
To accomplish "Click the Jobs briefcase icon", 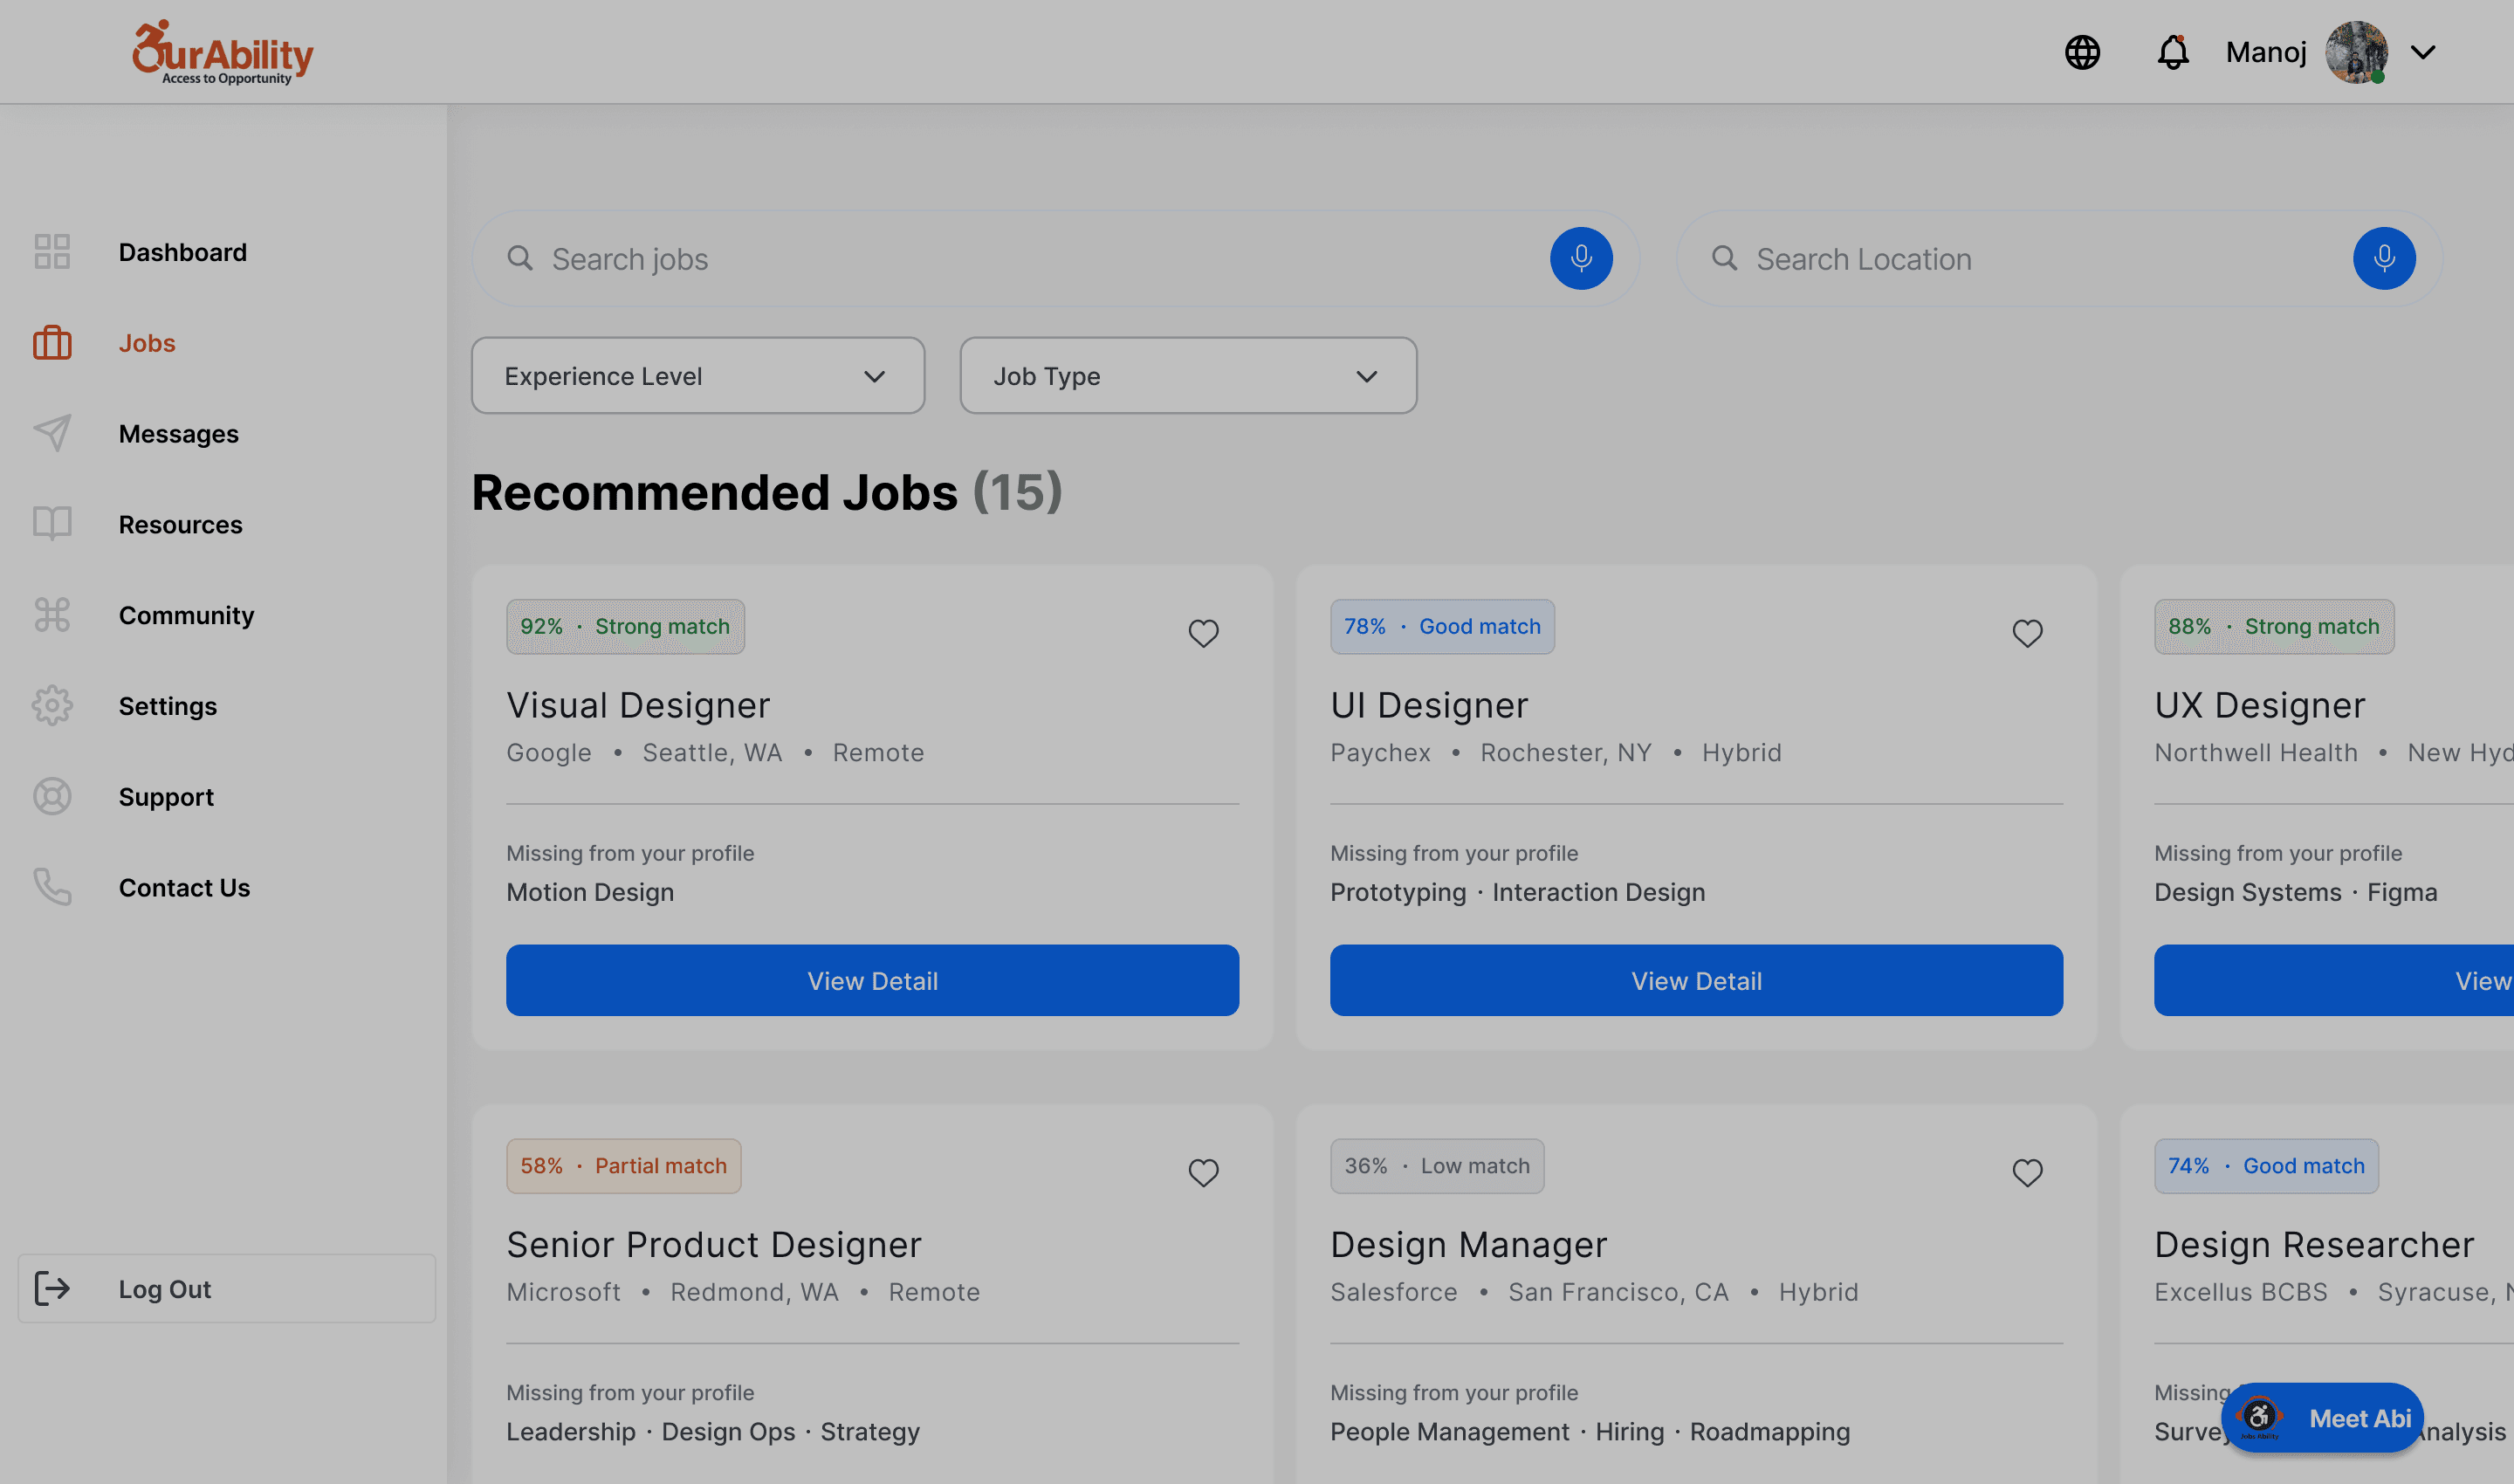I will pos(52,343).
